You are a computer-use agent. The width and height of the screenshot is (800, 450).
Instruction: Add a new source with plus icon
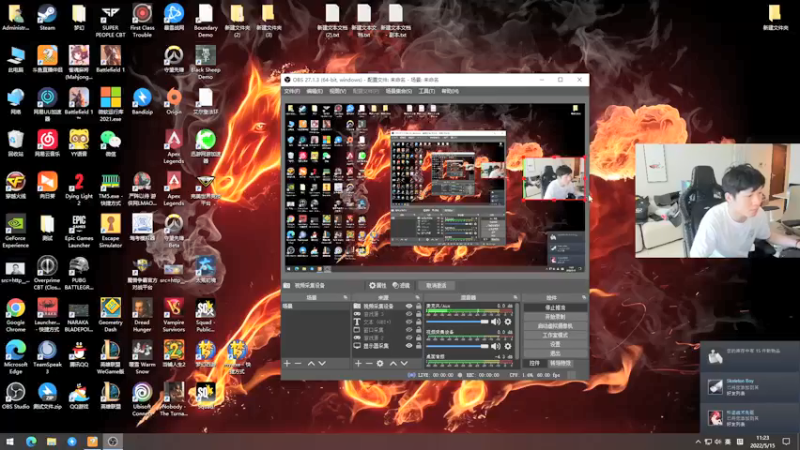point(356,363)
